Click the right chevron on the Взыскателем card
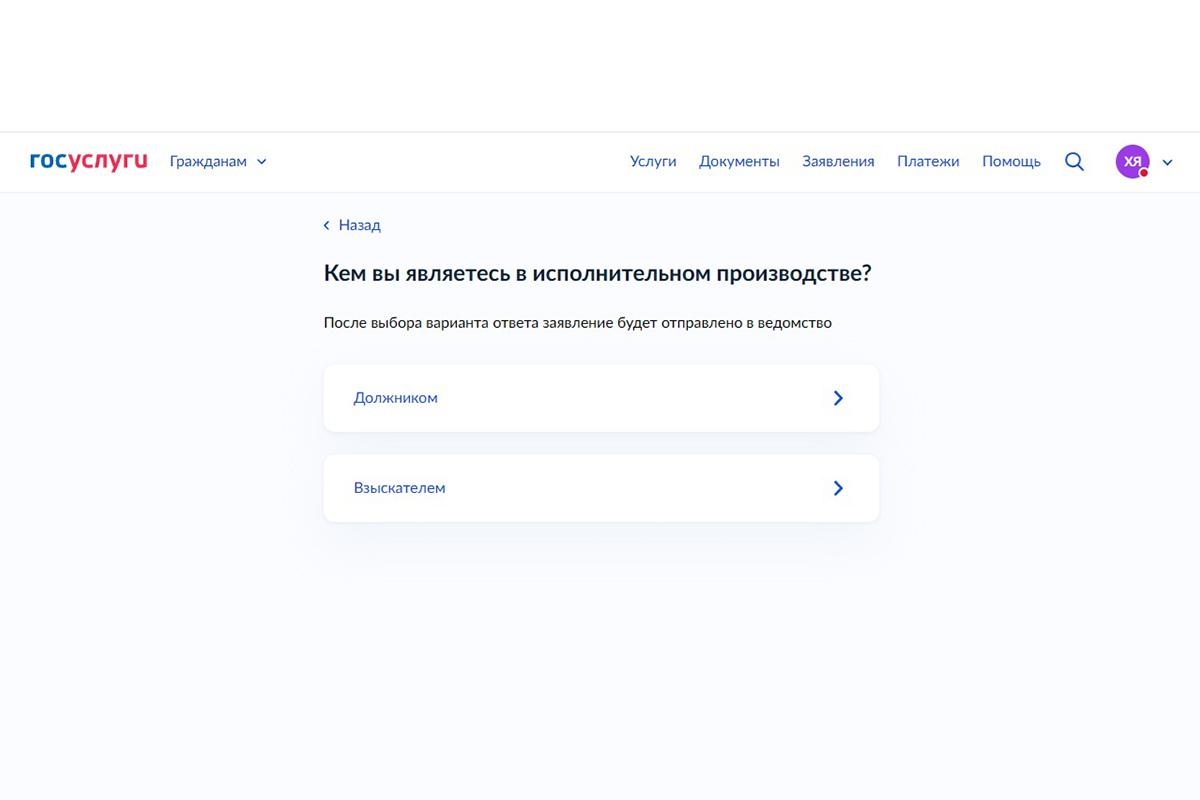The image size is (1200, 800). 838,488
